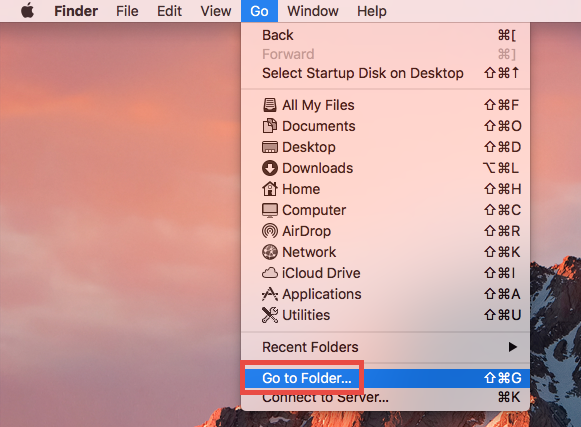Open iCloud Drive via cloud icon
Image resolution: width=581 pixels, height=427 pixels.
(270, 273)
